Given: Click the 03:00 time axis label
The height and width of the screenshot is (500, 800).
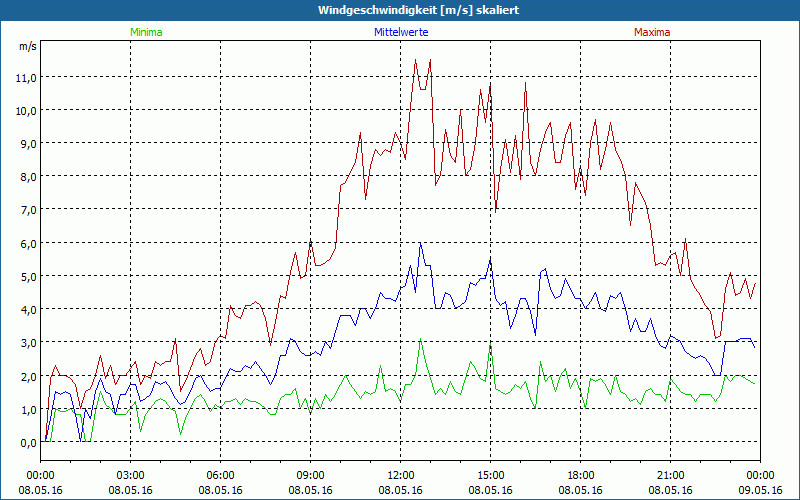Looking at the screenshot, I should [131, 476].
